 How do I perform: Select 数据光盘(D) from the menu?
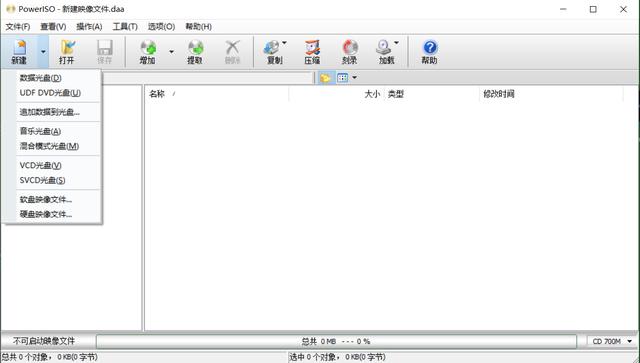click(x=52, y=78)
